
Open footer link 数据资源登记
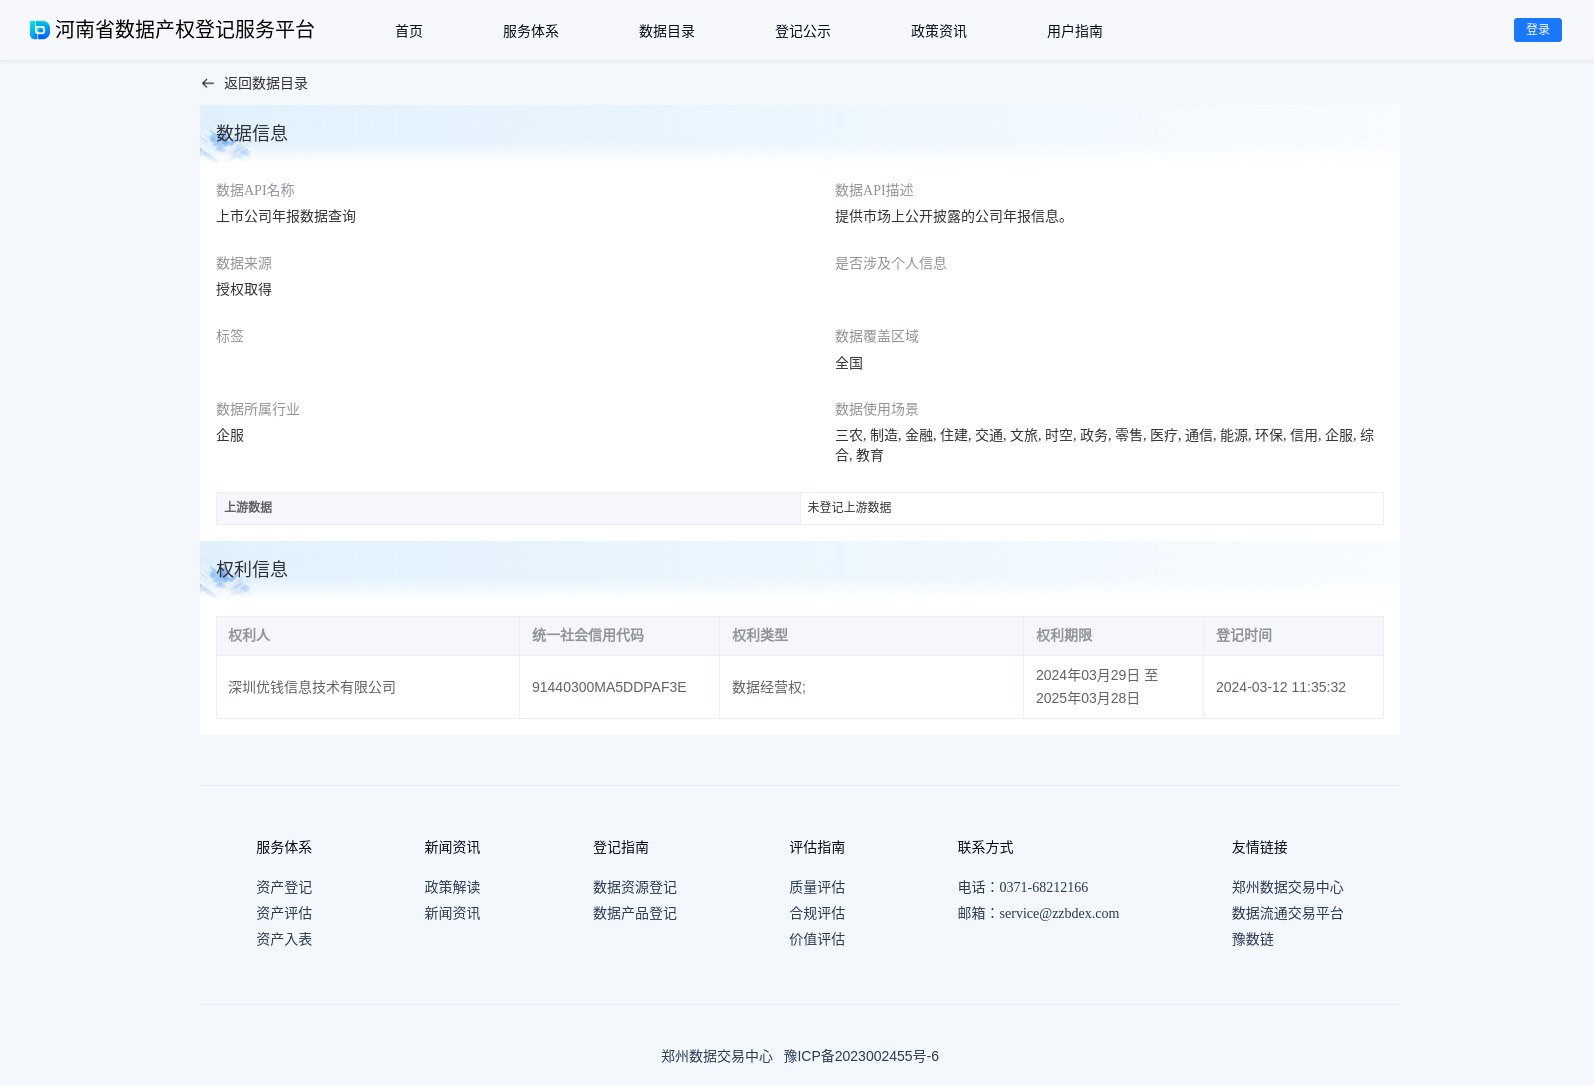tap(635, 887)
